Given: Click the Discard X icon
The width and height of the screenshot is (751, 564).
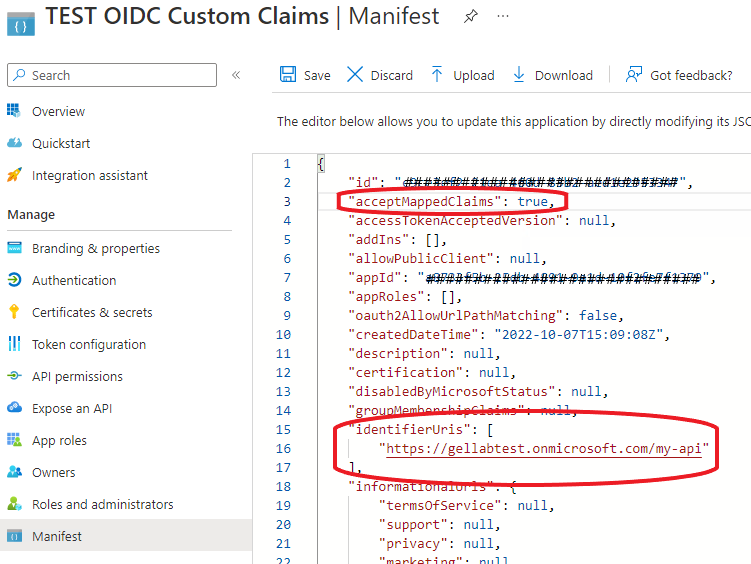Looking at the screenshot, I should click(x=355, y=75).
